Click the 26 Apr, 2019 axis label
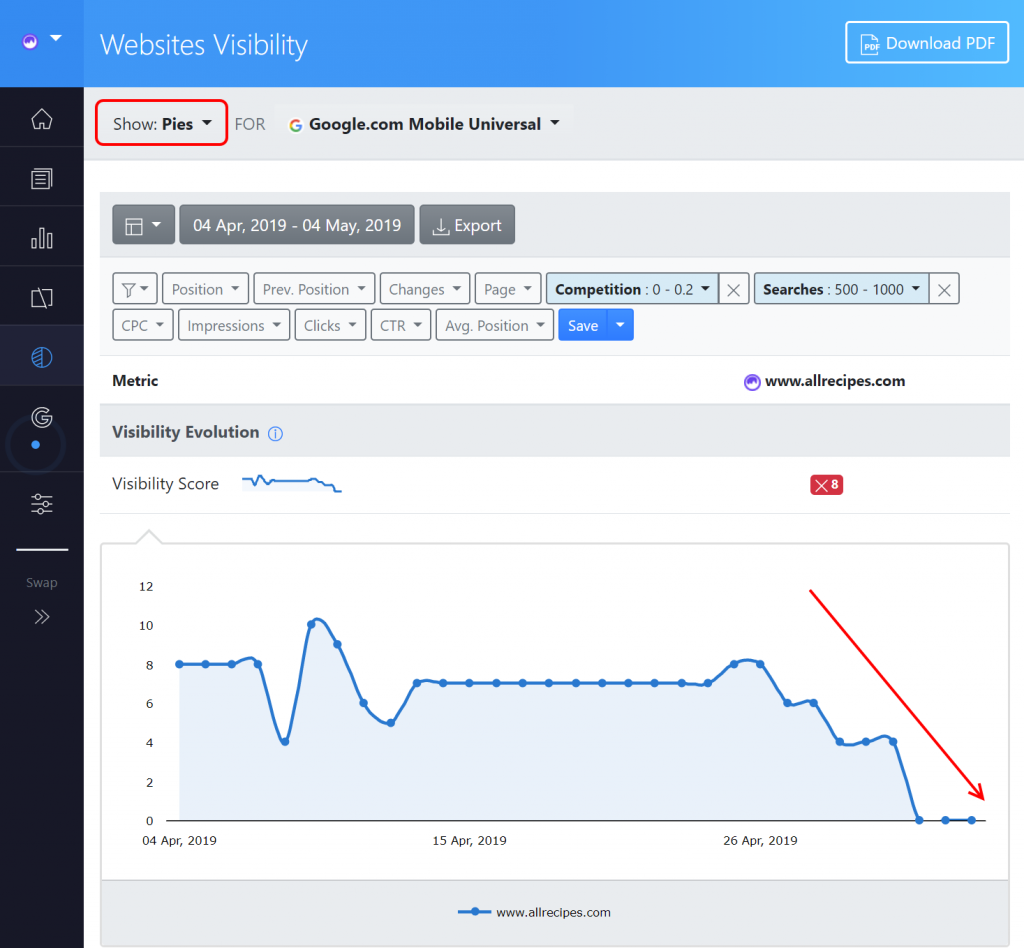The image size is (1024, 948). tap(760, 840)
